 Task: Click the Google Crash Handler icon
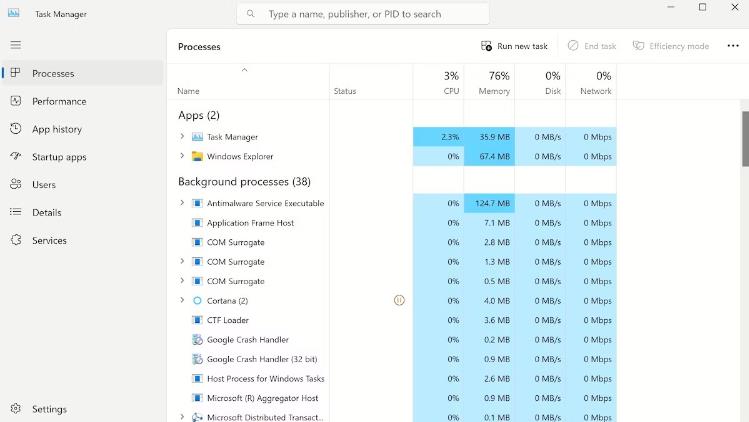197,340
